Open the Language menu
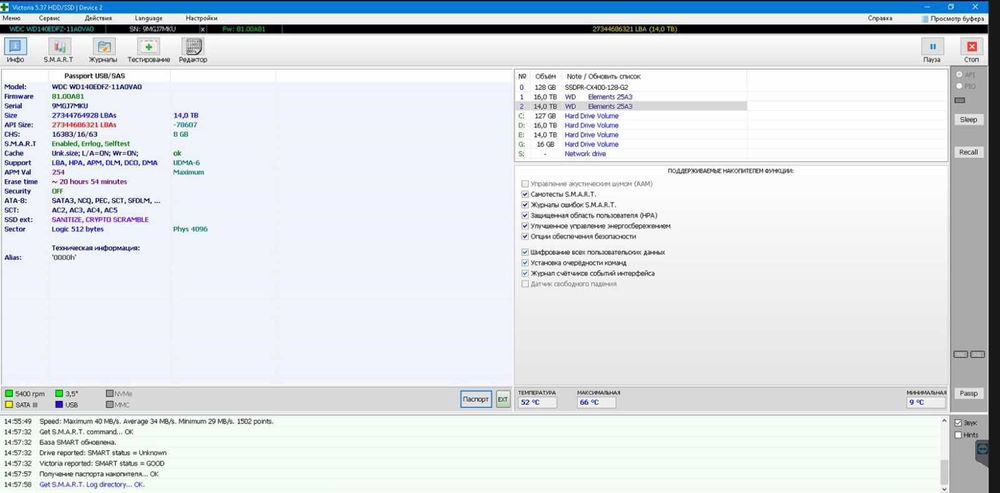This screenshot has width=1000, height=493. (149, 18)
